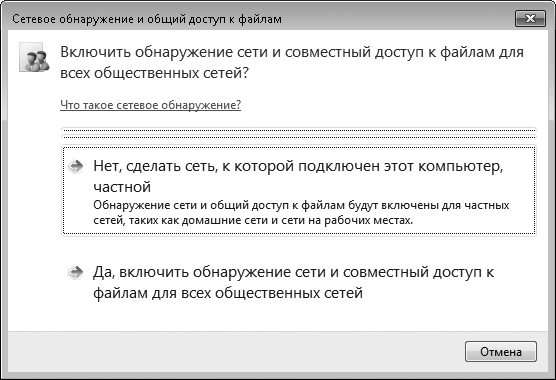Click "файлам для всех общественных сетей" line
The width and height of the screenshot is (556, 380).
[x=228, y=293]
